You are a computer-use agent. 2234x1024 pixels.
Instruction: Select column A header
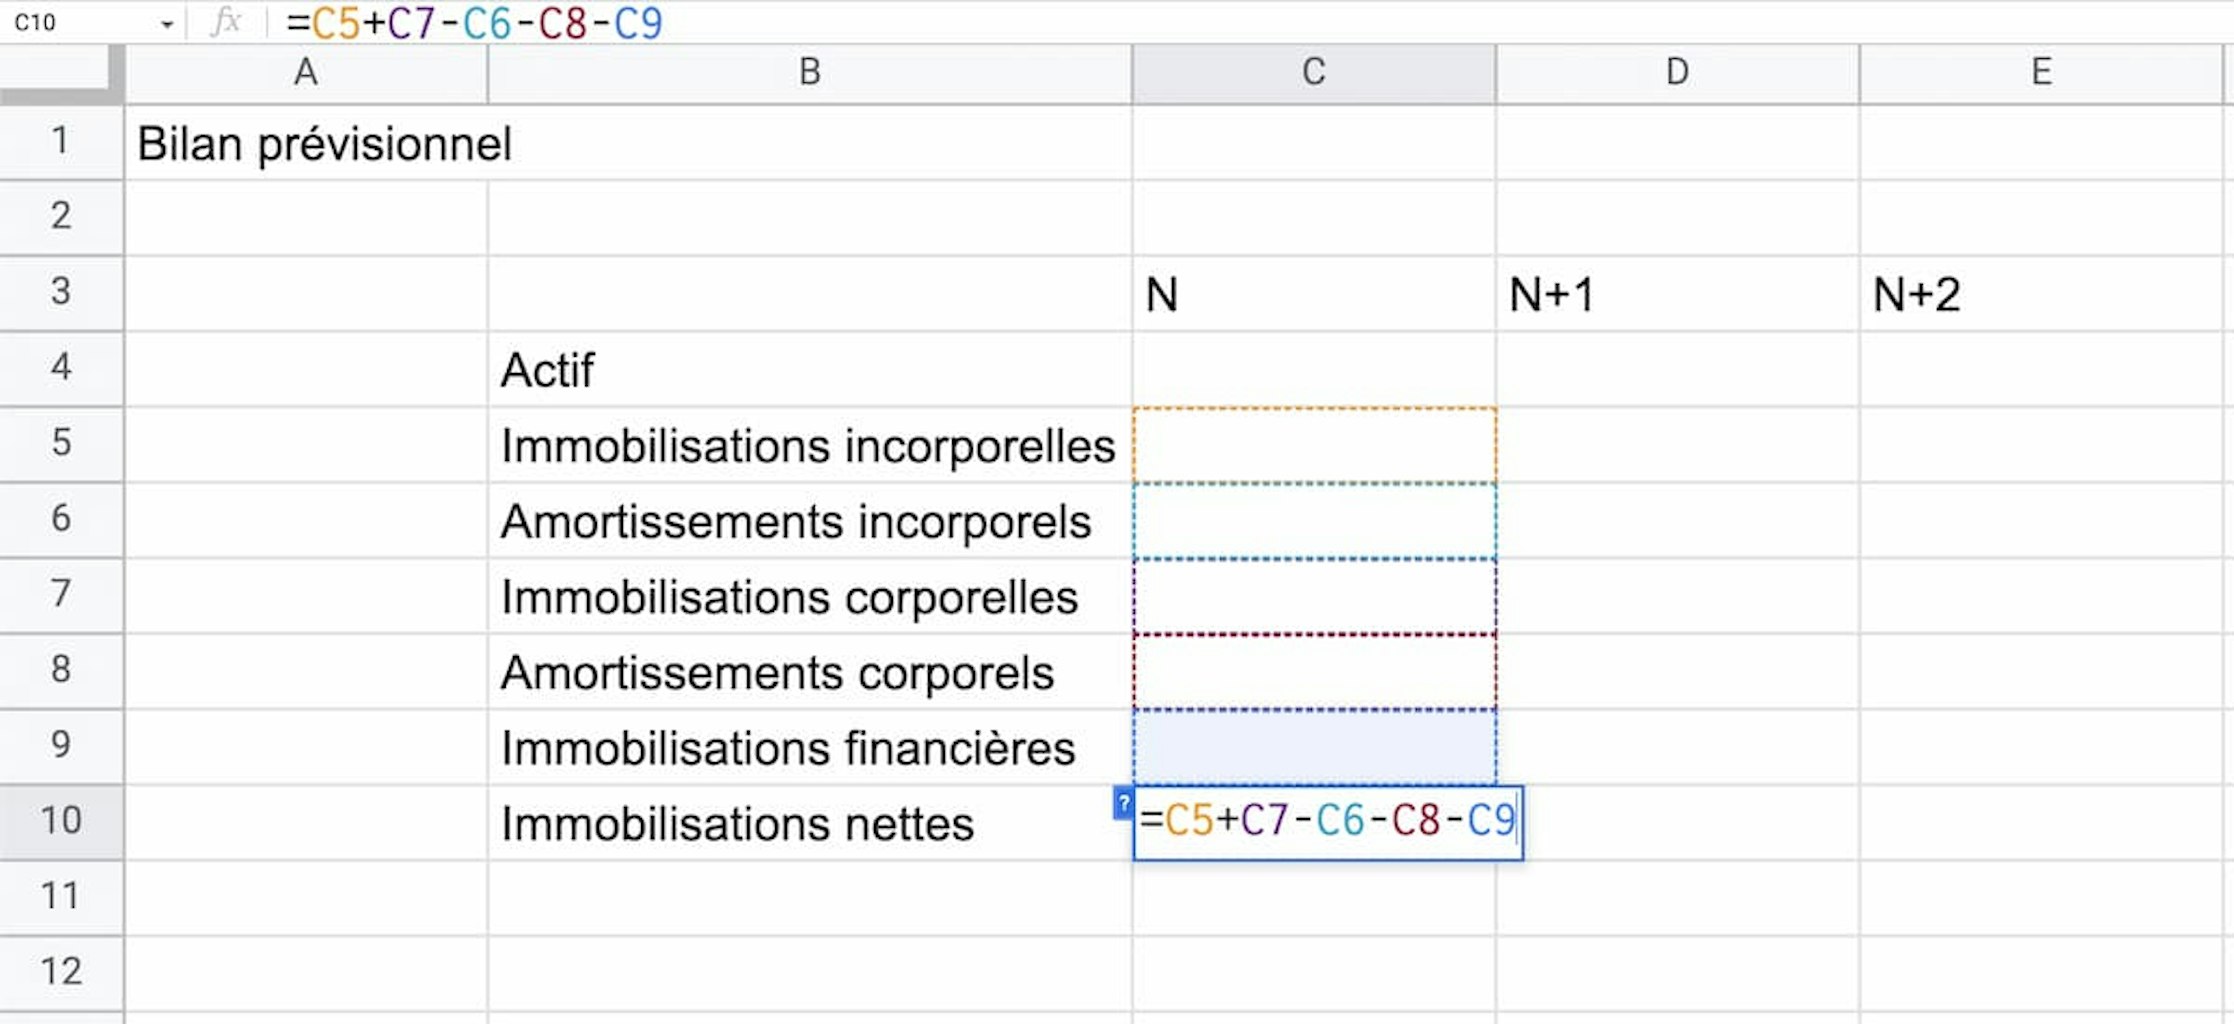coord(306,73)
